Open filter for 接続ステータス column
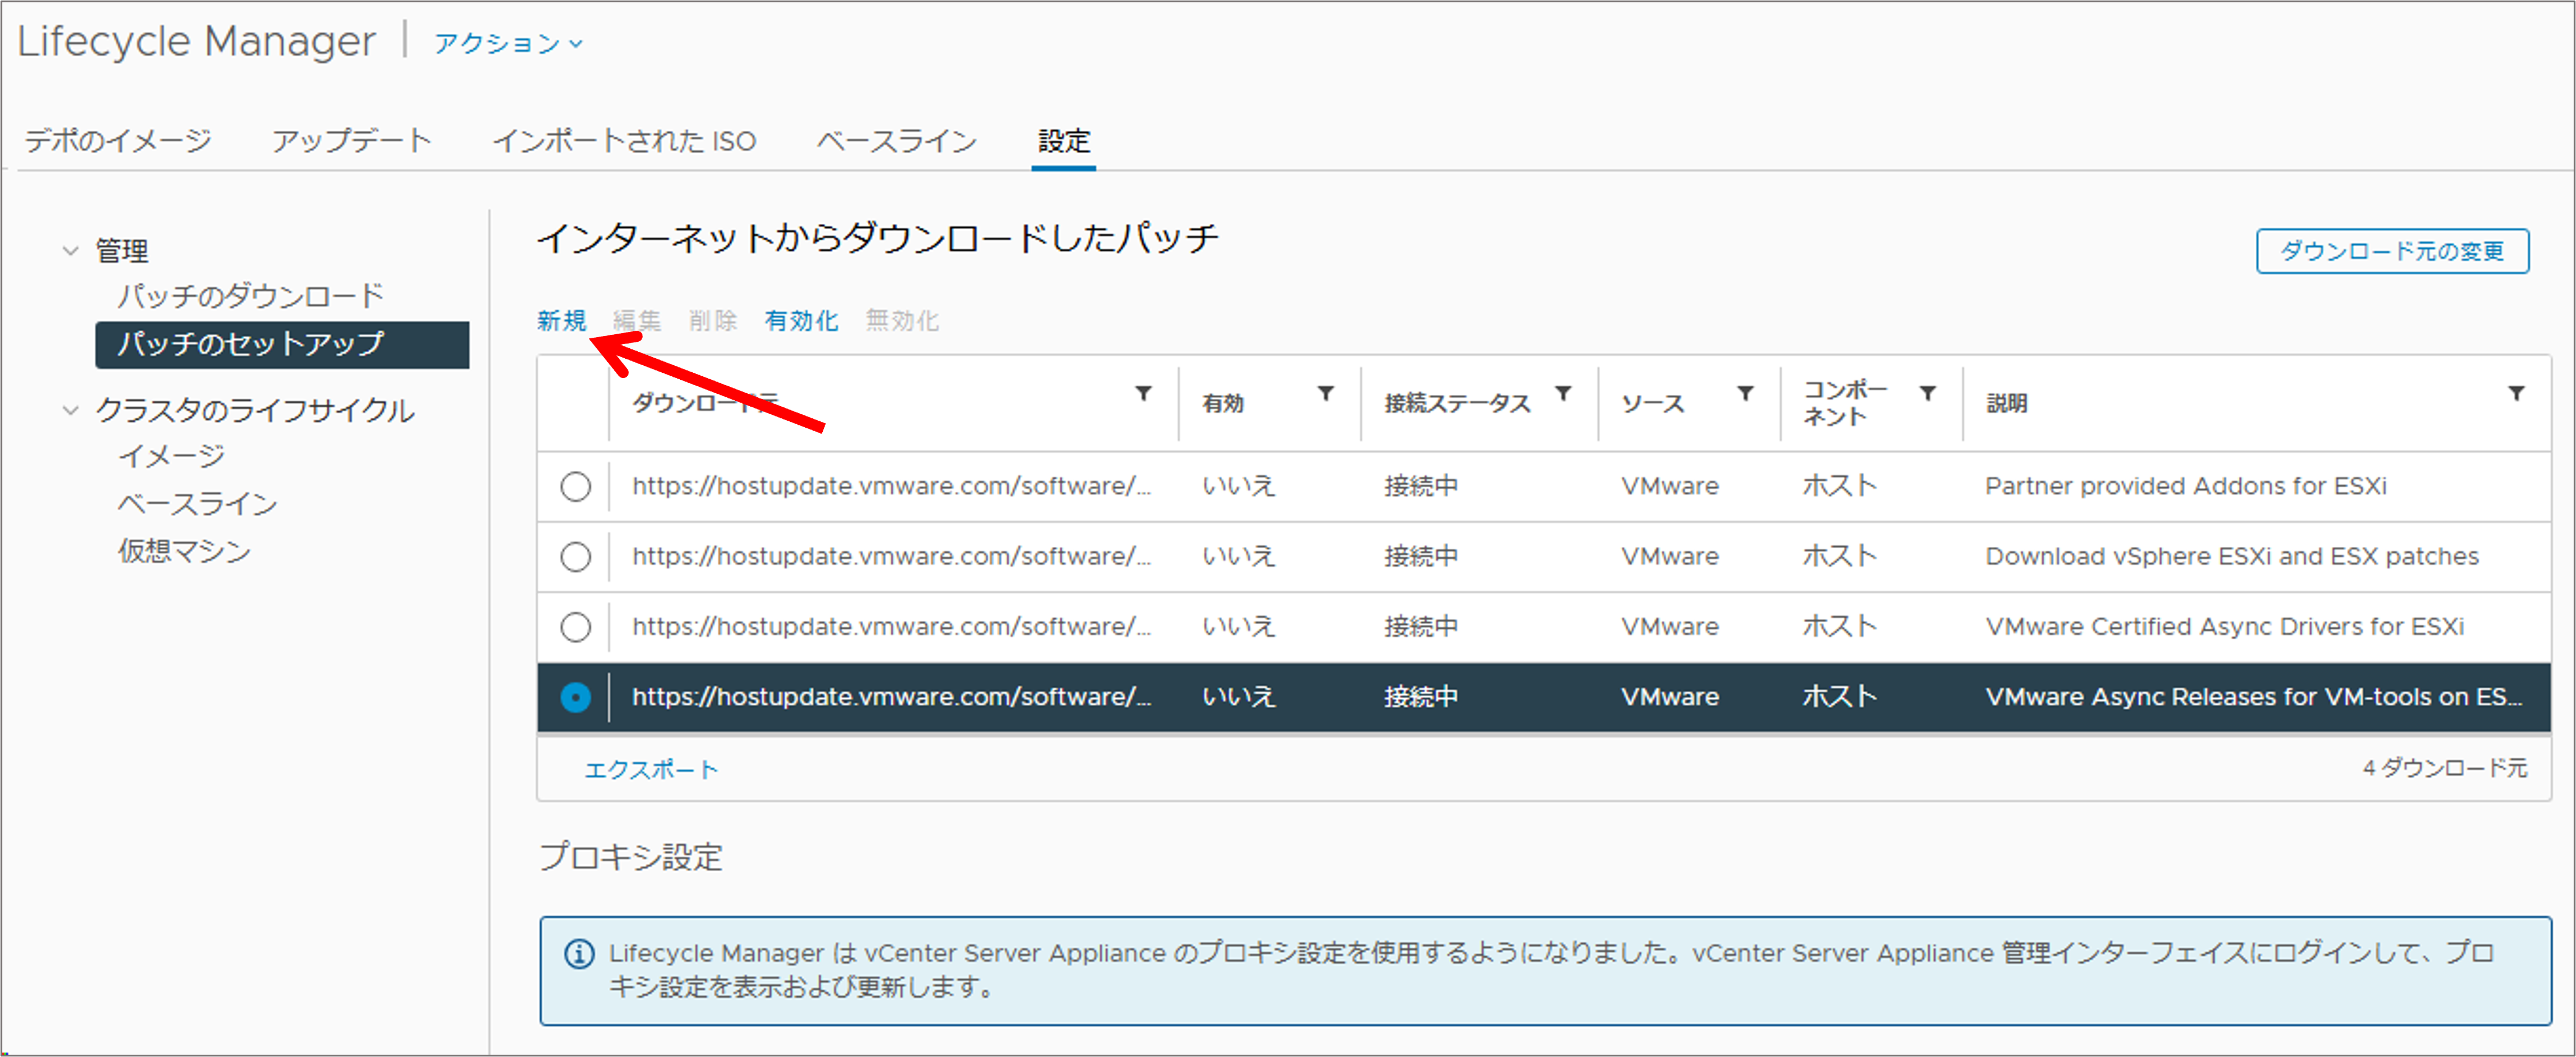The width and height of the screenshot is (2576, 1057). [x=1563, y=394]
